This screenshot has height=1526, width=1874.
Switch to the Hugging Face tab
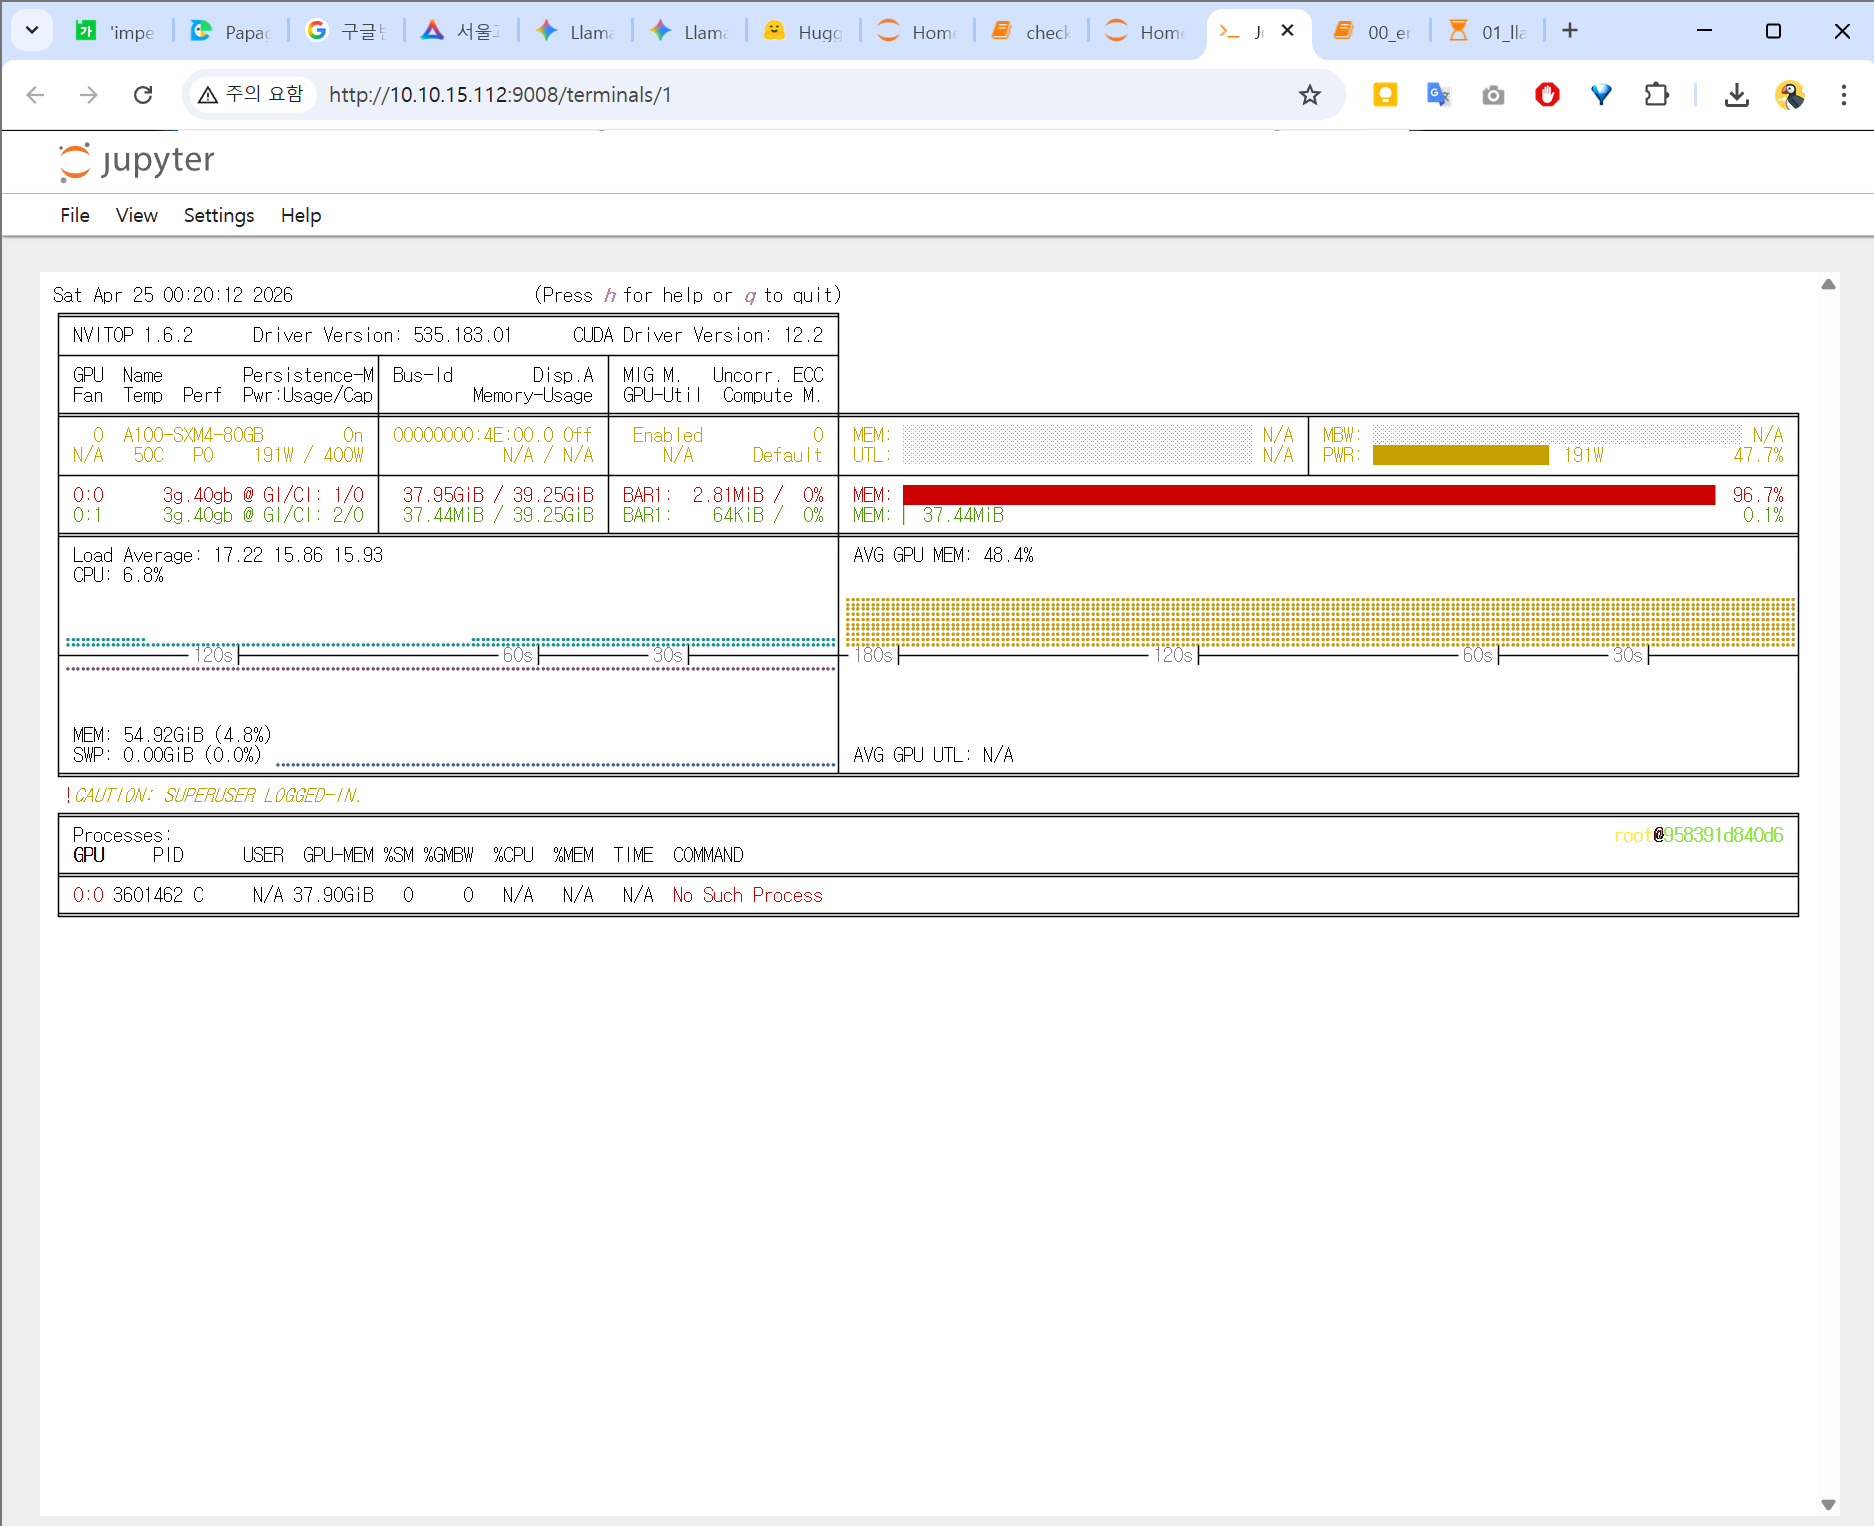(x=803, y=32)
